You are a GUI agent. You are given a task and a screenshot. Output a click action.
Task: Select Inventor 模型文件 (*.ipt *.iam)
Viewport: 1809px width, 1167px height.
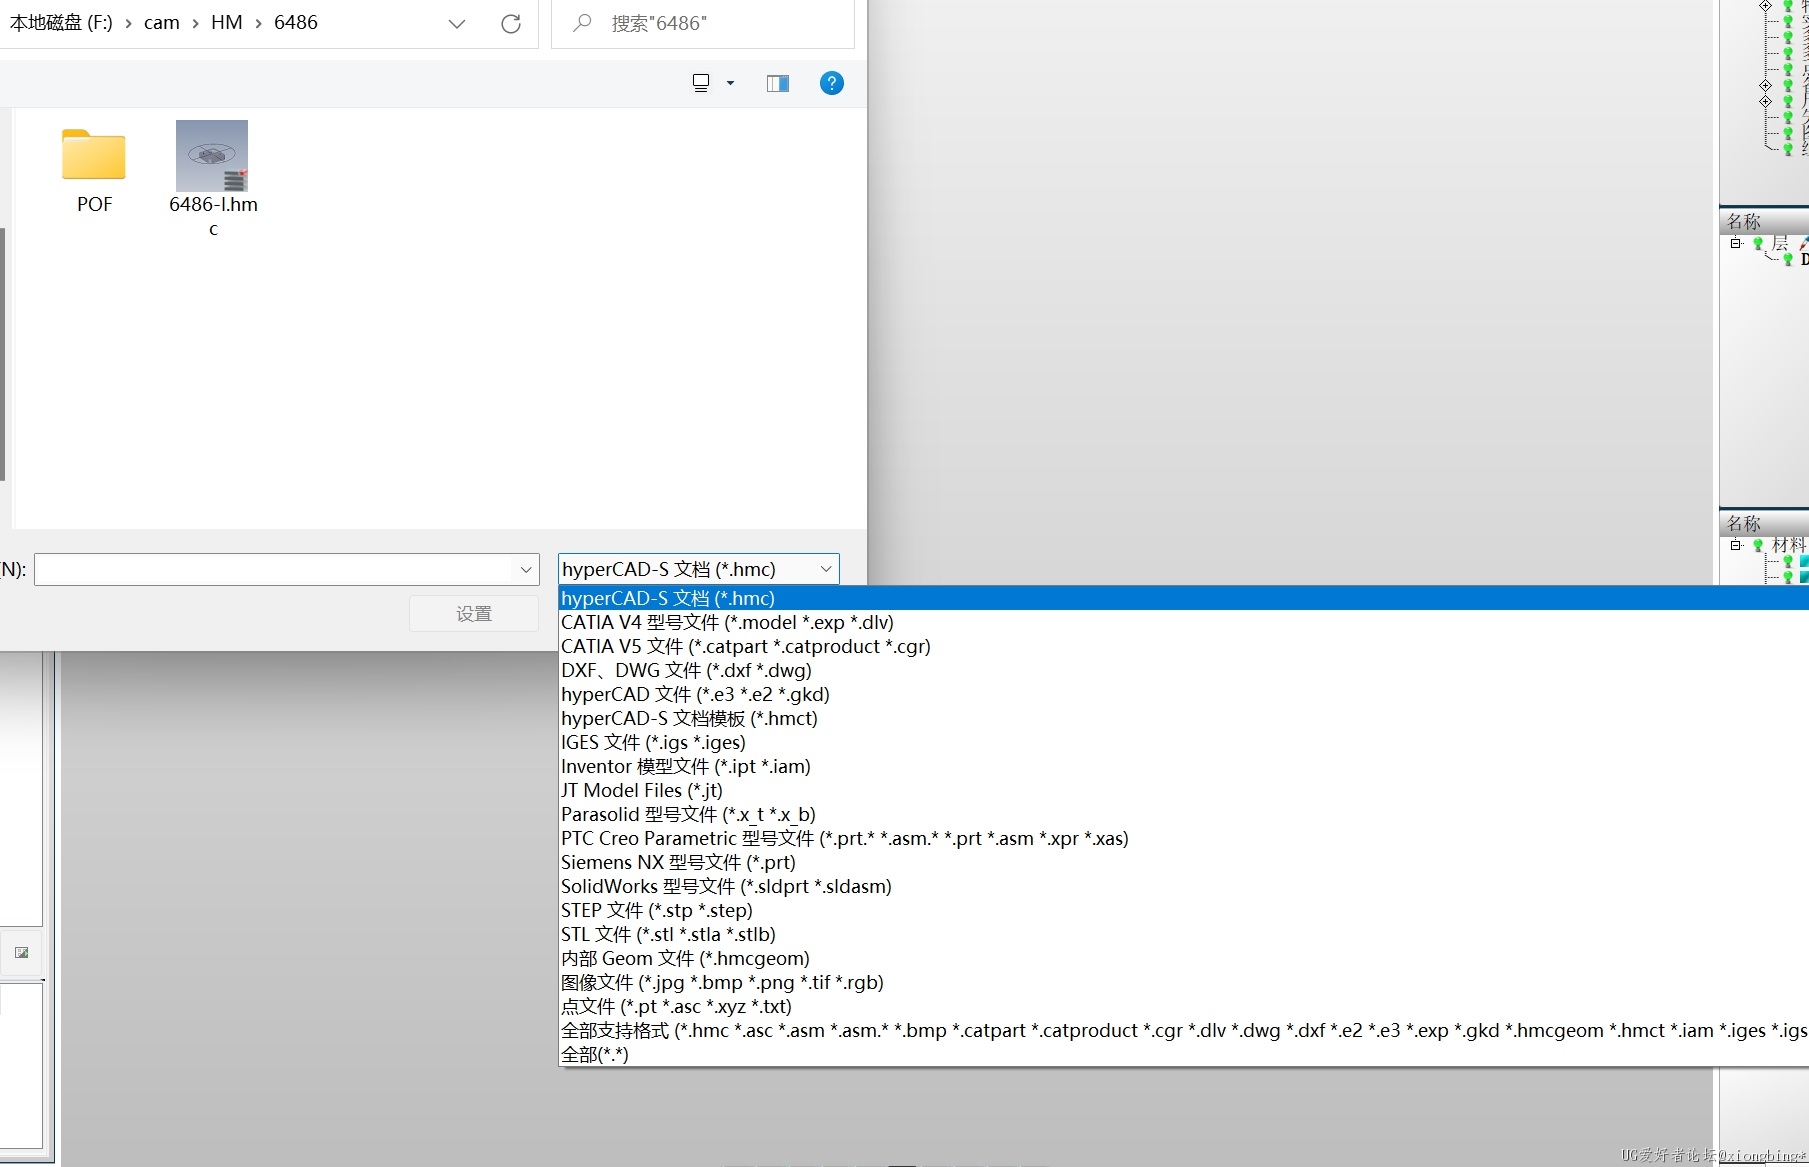click(1184, 766)
